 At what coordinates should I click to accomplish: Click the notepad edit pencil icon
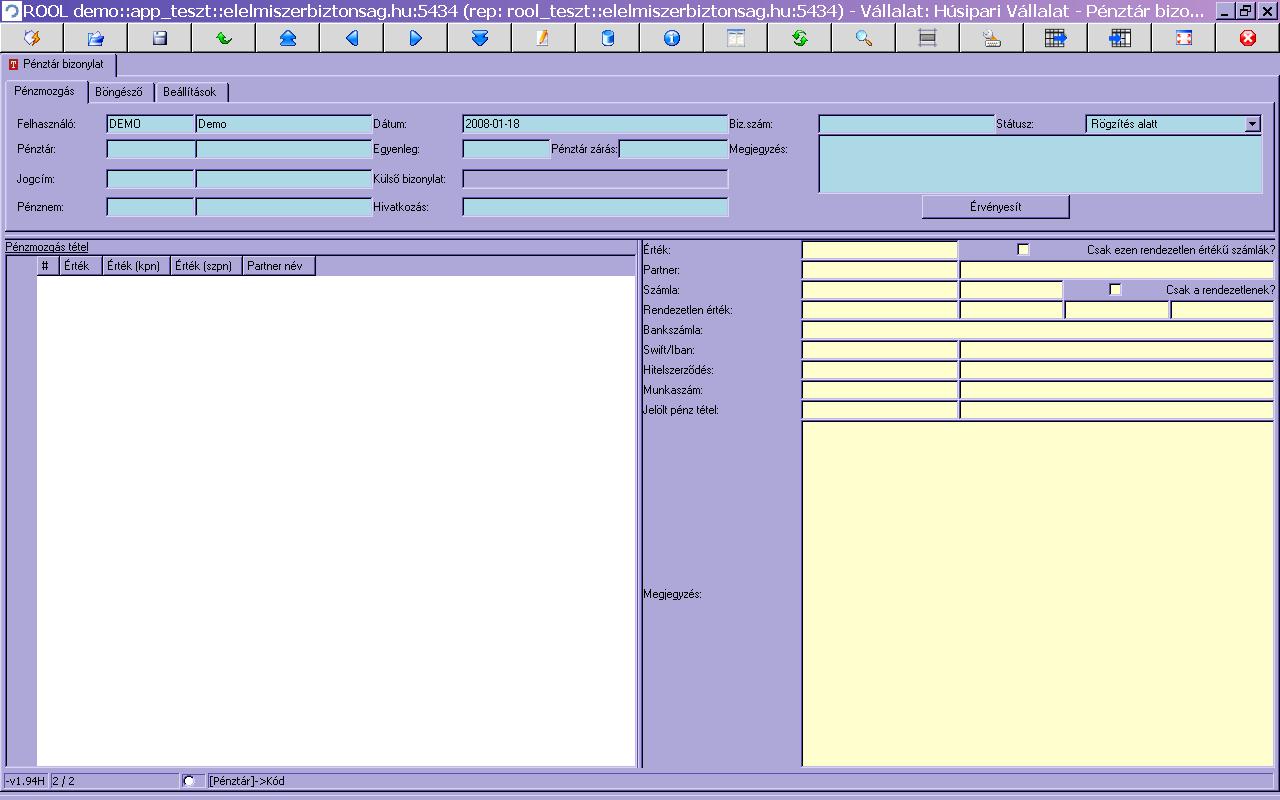[x=544, y=38]
